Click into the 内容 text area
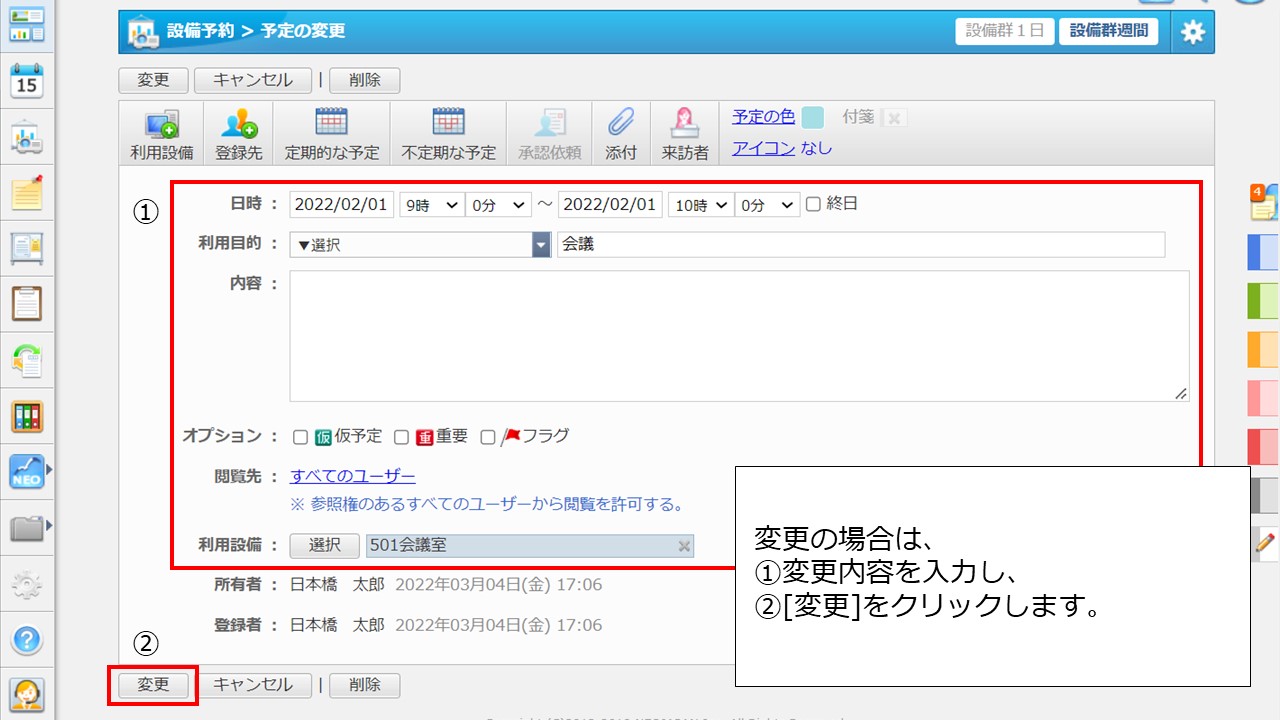Screen dimensions: 1280x720 tap(738, 335)
